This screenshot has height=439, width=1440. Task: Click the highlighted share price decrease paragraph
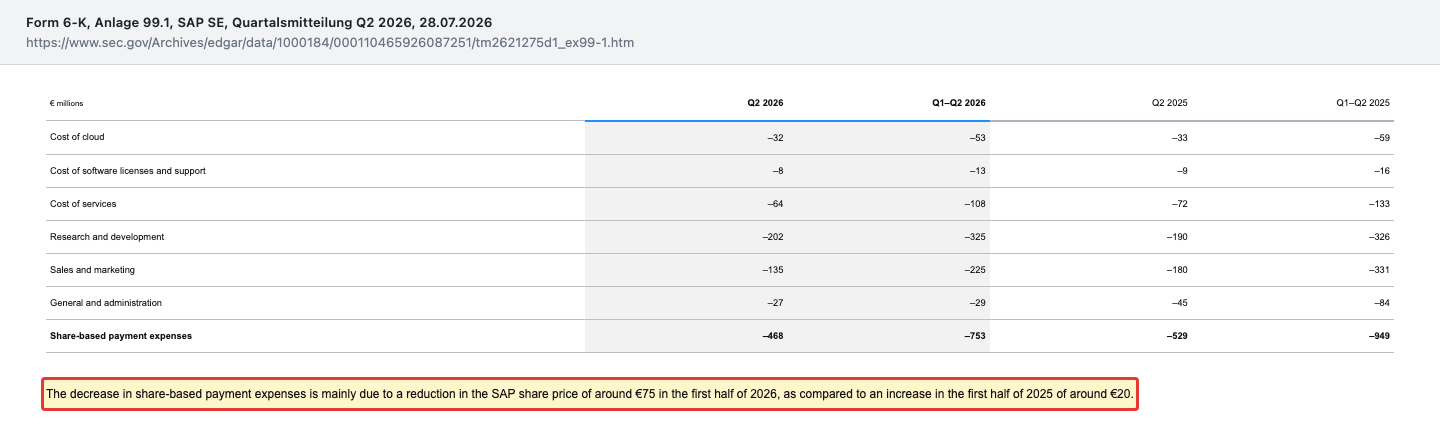(590, 395)
